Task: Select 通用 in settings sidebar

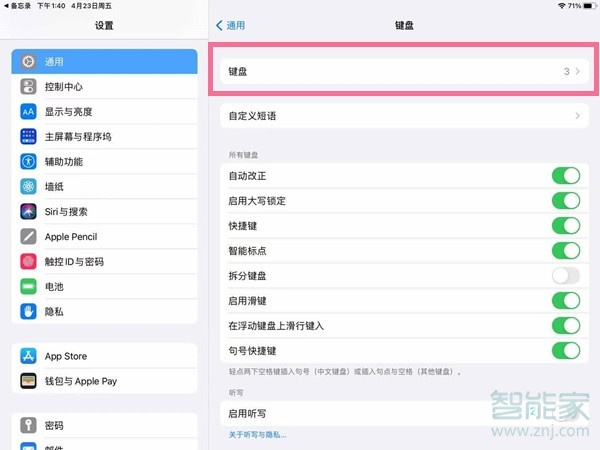Action: [104, 61]
